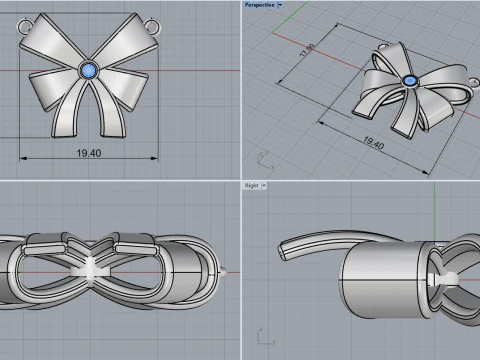
Task: Select the 19.40 dimension text in Perspective viewport
Action: pos(373,143)
